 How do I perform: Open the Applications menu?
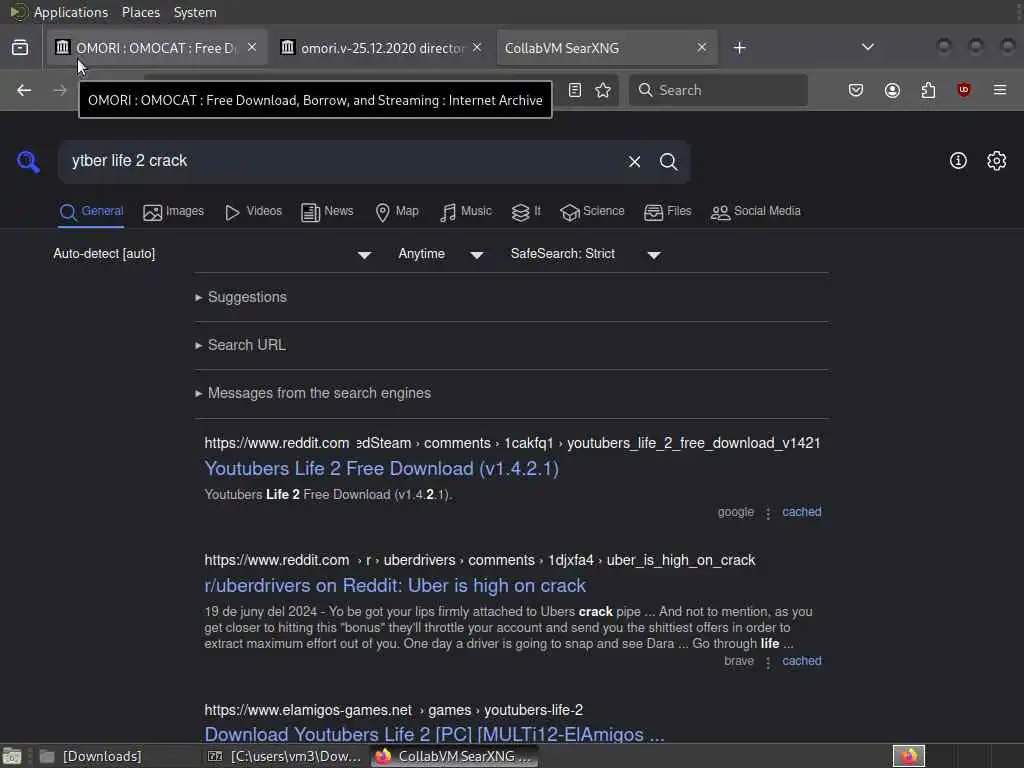(71, 12)
